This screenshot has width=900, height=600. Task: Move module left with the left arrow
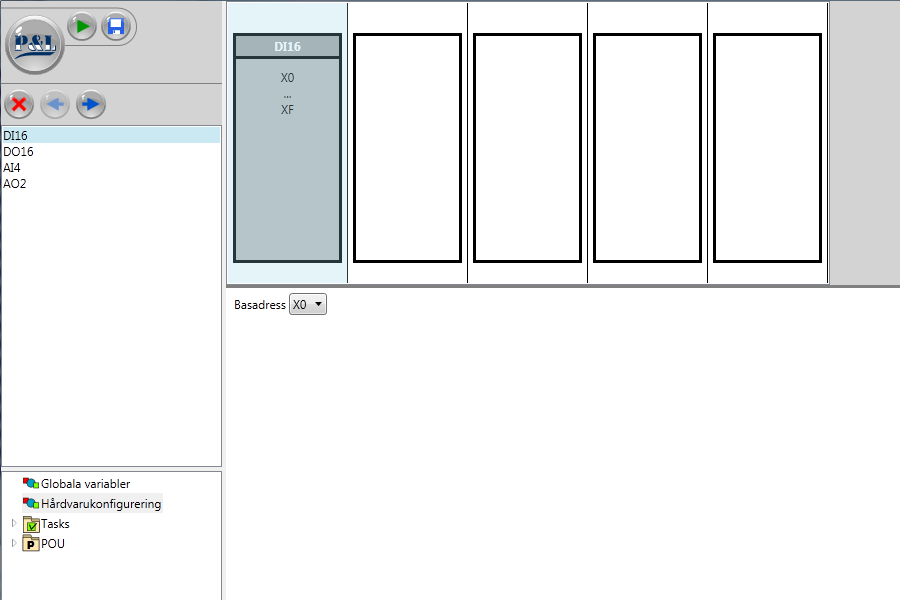tap(55, 104)
